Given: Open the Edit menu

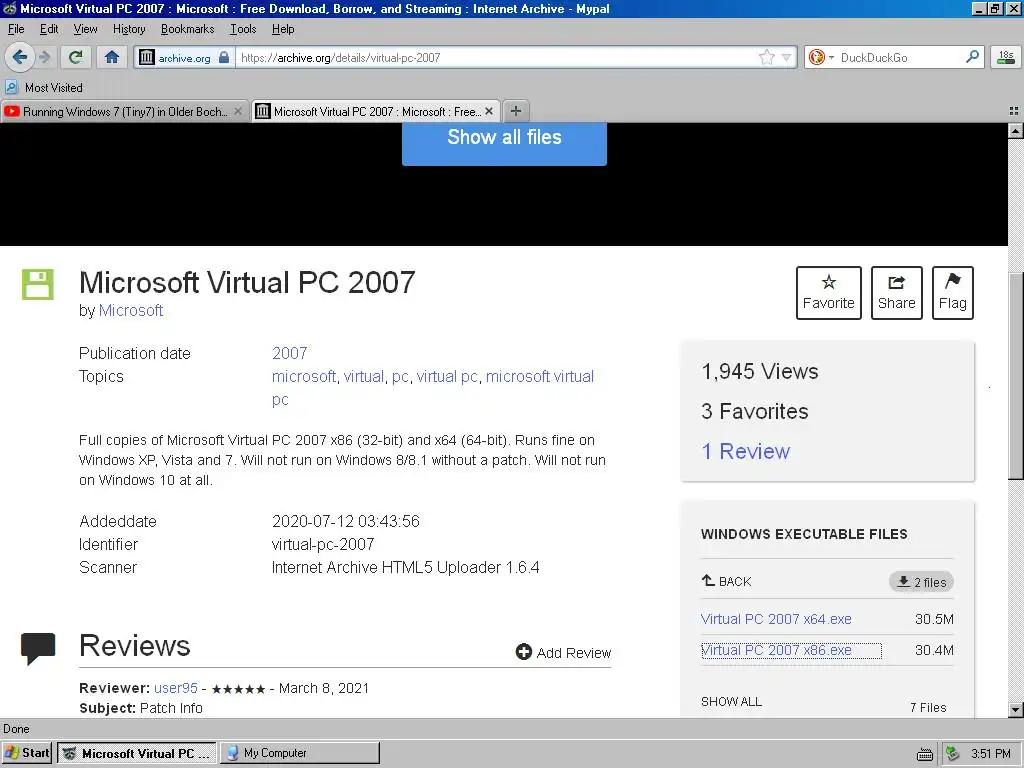Looking at the screenshot, I should coord(48,29).
